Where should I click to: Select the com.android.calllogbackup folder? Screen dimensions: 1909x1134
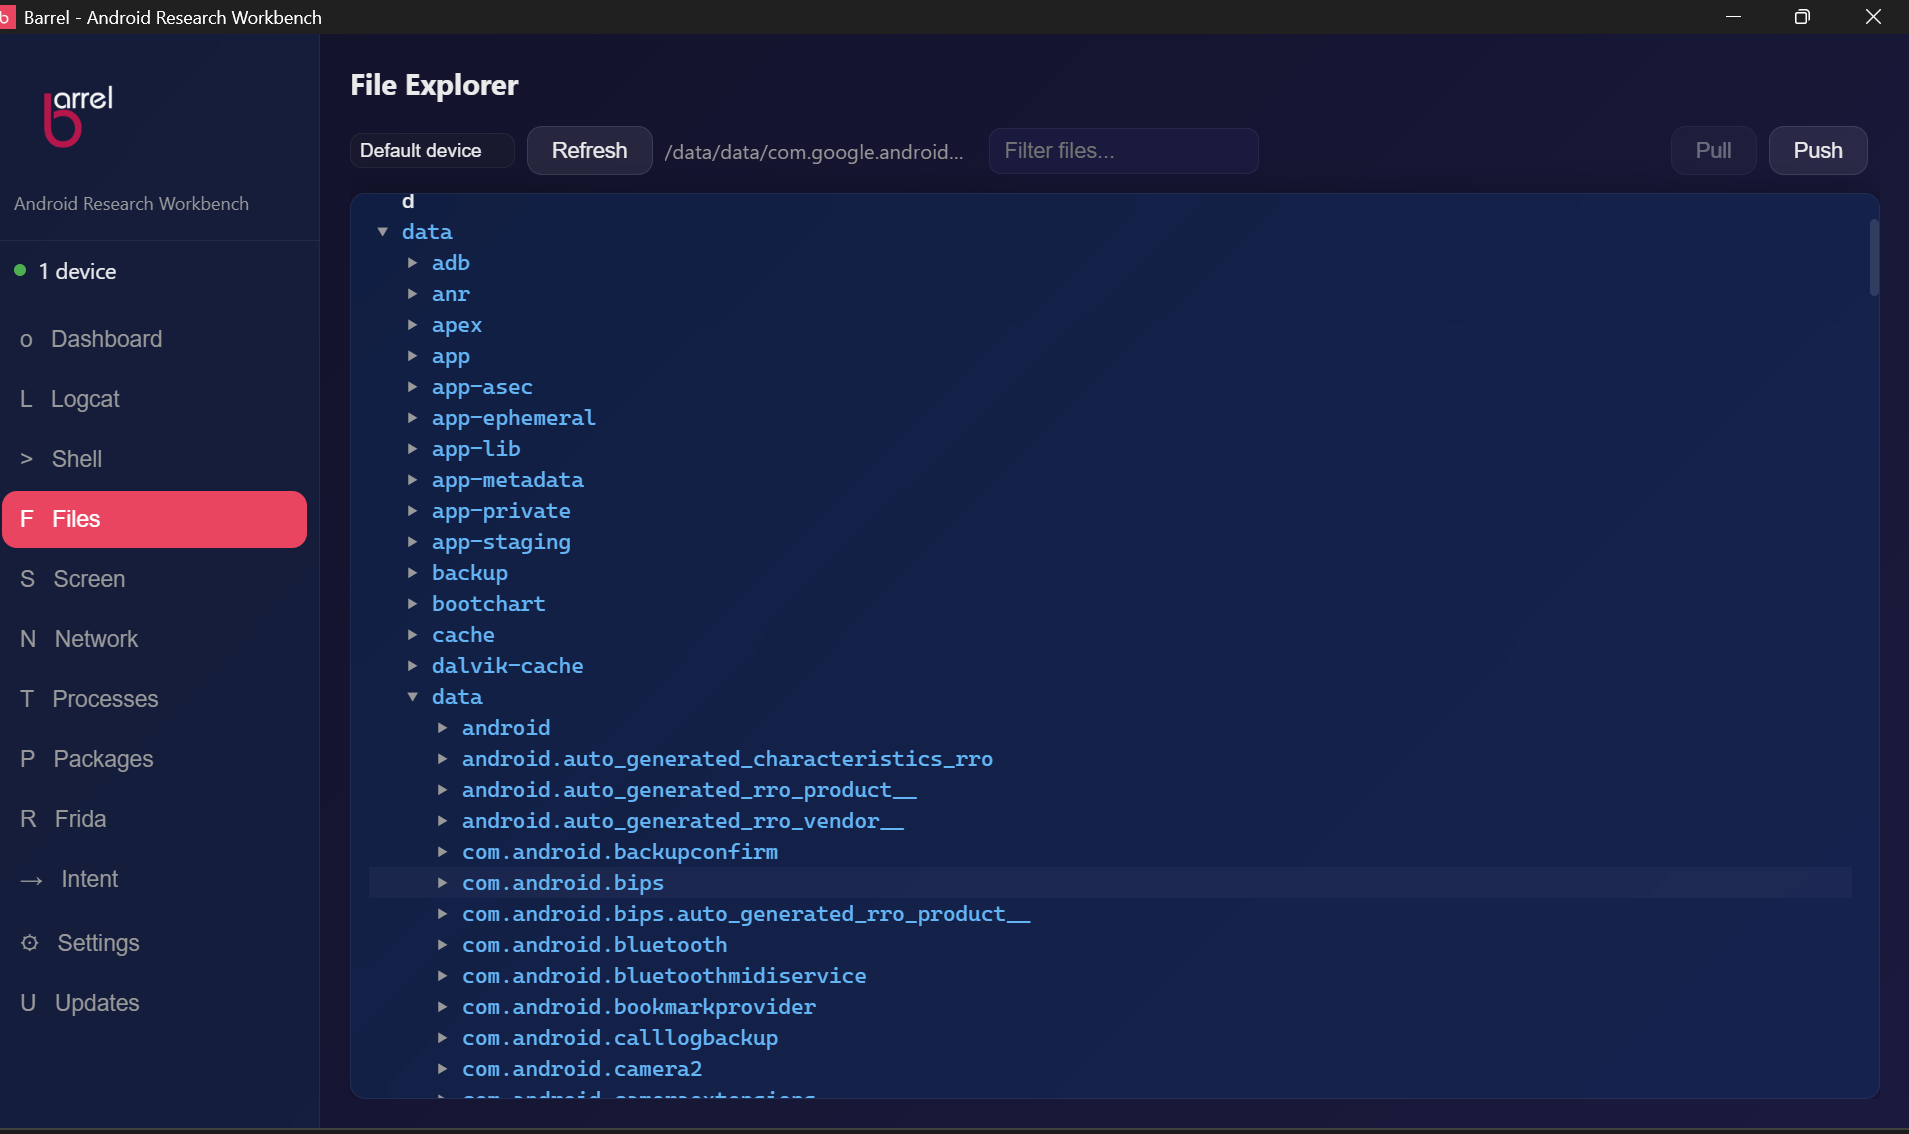[x=620, y=1038]
